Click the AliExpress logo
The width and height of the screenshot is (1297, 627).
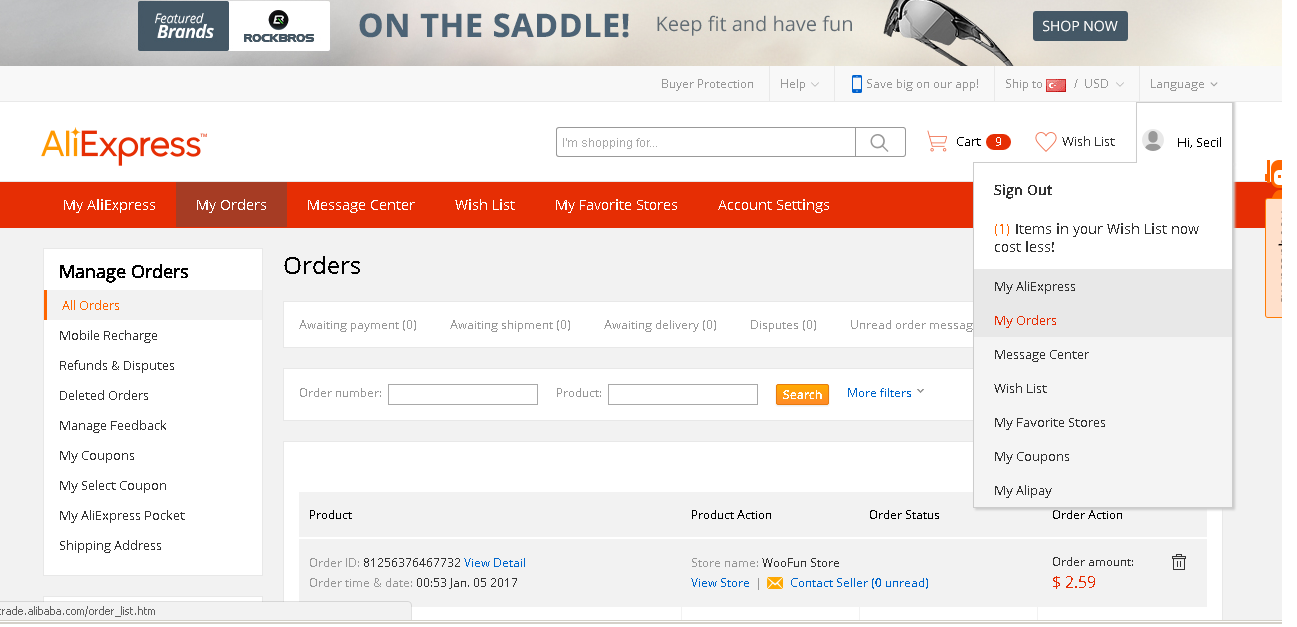pyautogui.click(x=124, y=145)
